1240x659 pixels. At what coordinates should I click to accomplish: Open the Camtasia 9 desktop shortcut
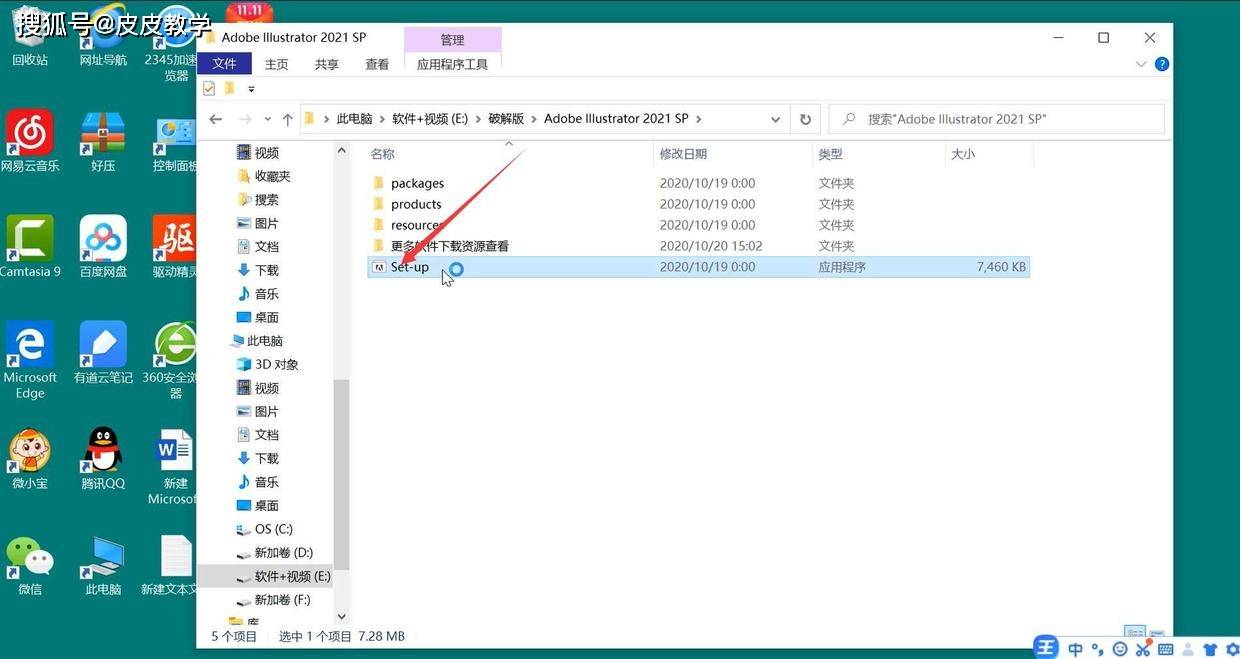pyautogui.click(x=30, y=246)
